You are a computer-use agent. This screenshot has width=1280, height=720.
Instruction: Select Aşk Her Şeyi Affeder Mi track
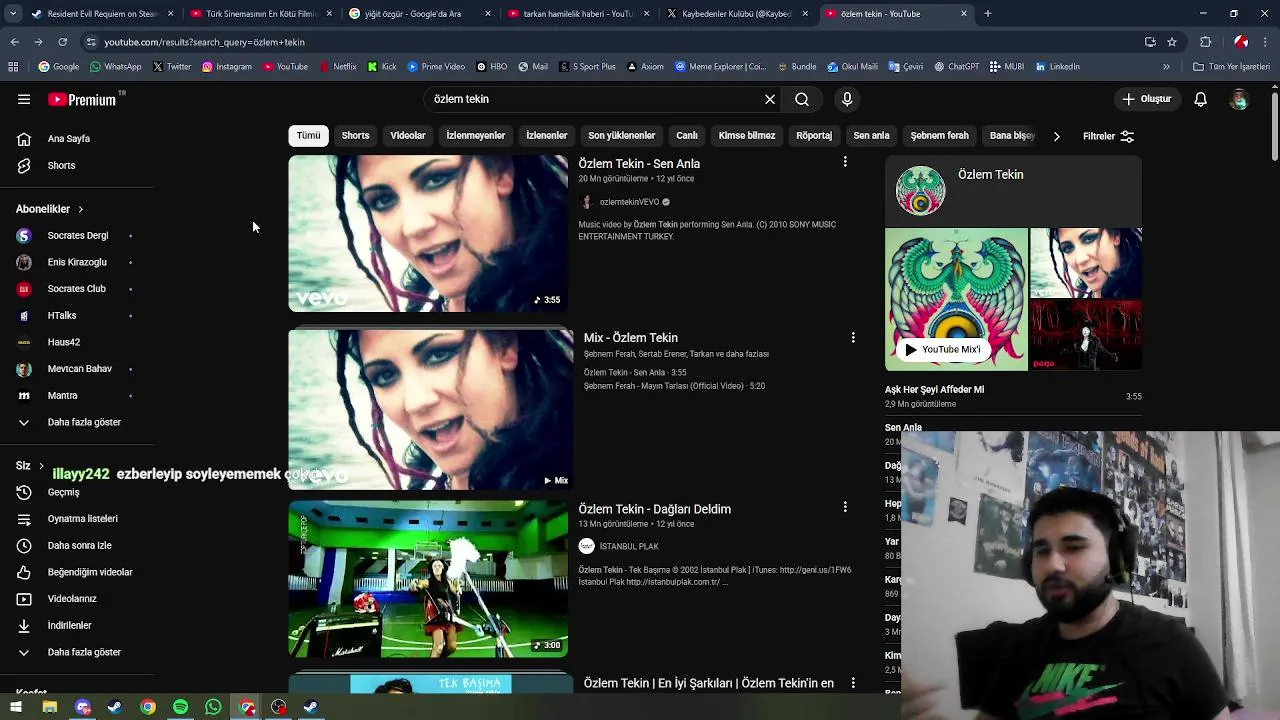click(x=1013, y=396)
